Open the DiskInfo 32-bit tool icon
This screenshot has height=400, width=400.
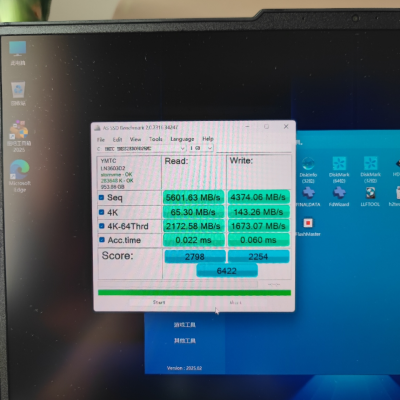pos(308,169)
